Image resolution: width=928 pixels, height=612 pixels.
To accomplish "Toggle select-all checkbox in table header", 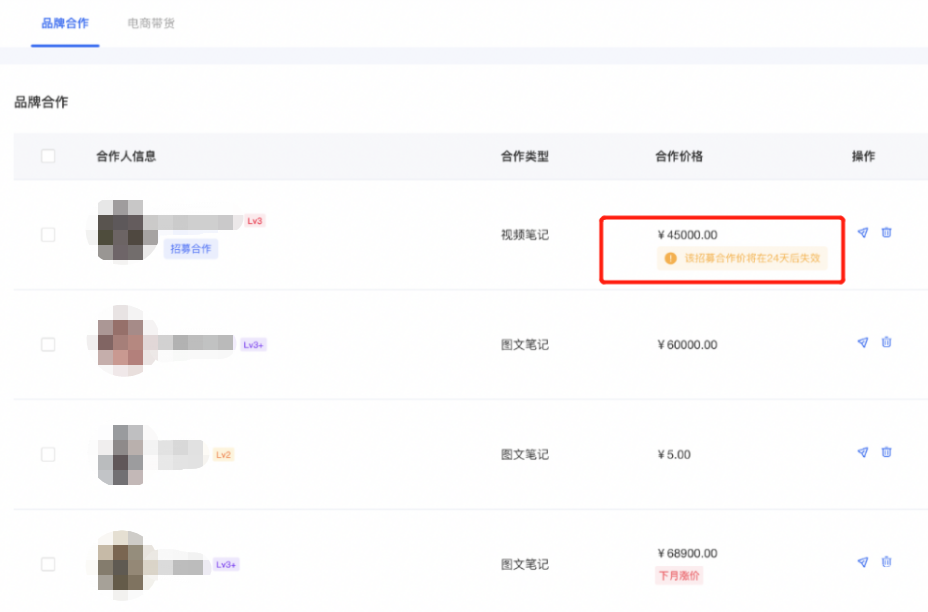I will 48,156.
